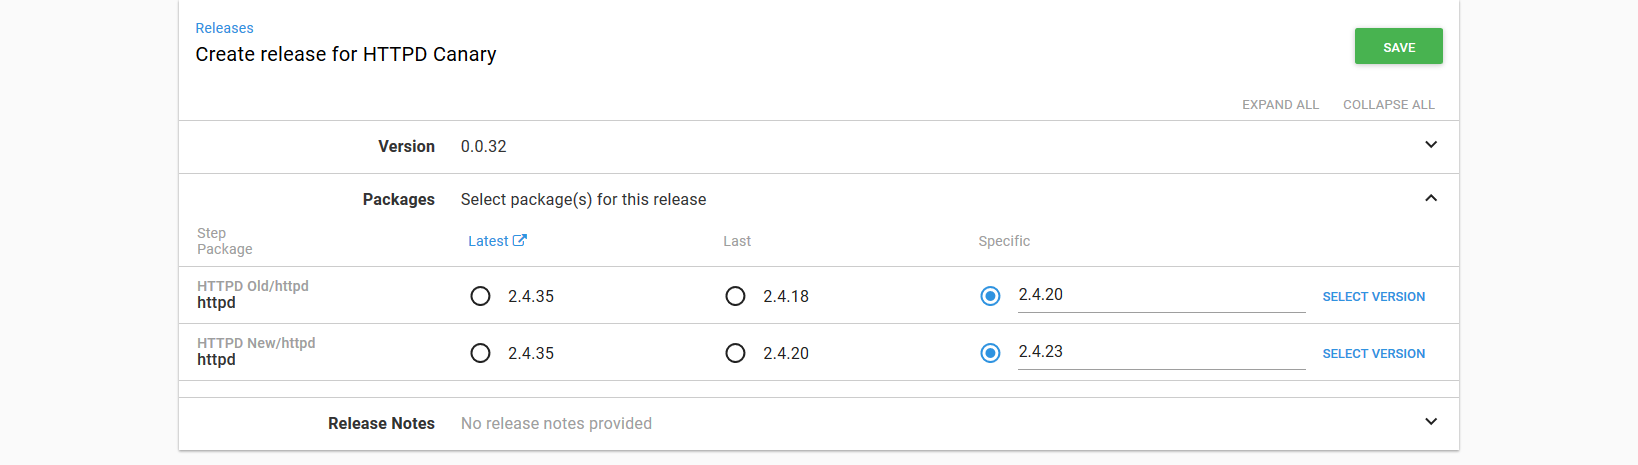Viewport: 1638px width, 465px height.
Task: Select Last 2.4.20 for HTTPD New
Action: point(736,353)
